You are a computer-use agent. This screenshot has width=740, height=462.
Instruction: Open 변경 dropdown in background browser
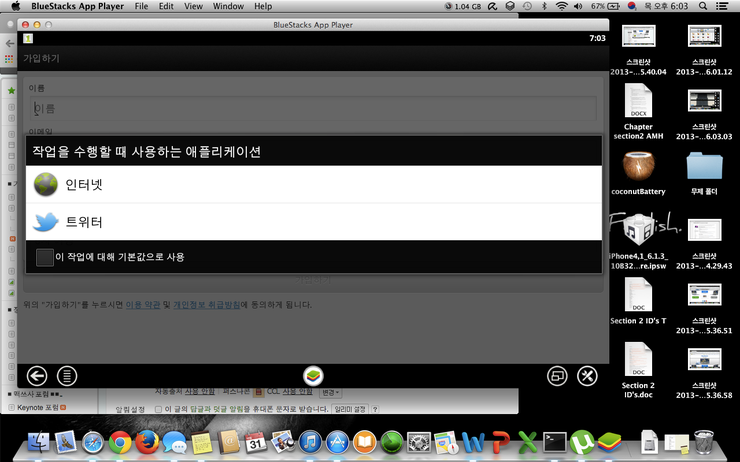(331, 393)
